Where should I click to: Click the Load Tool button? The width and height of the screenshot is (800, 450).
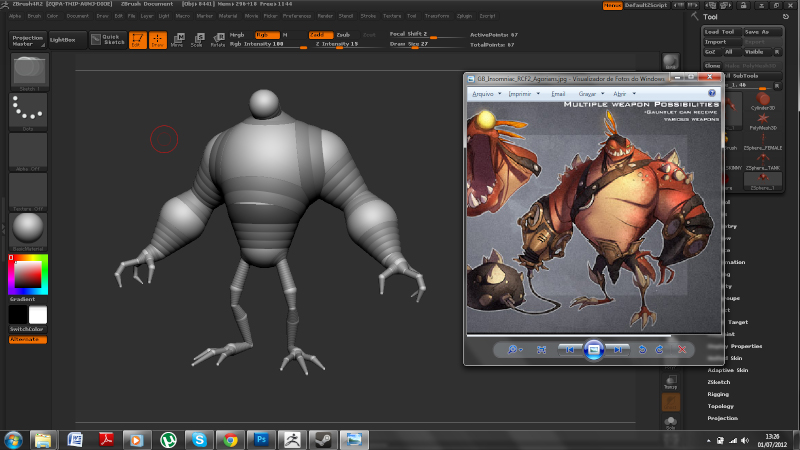721,32
